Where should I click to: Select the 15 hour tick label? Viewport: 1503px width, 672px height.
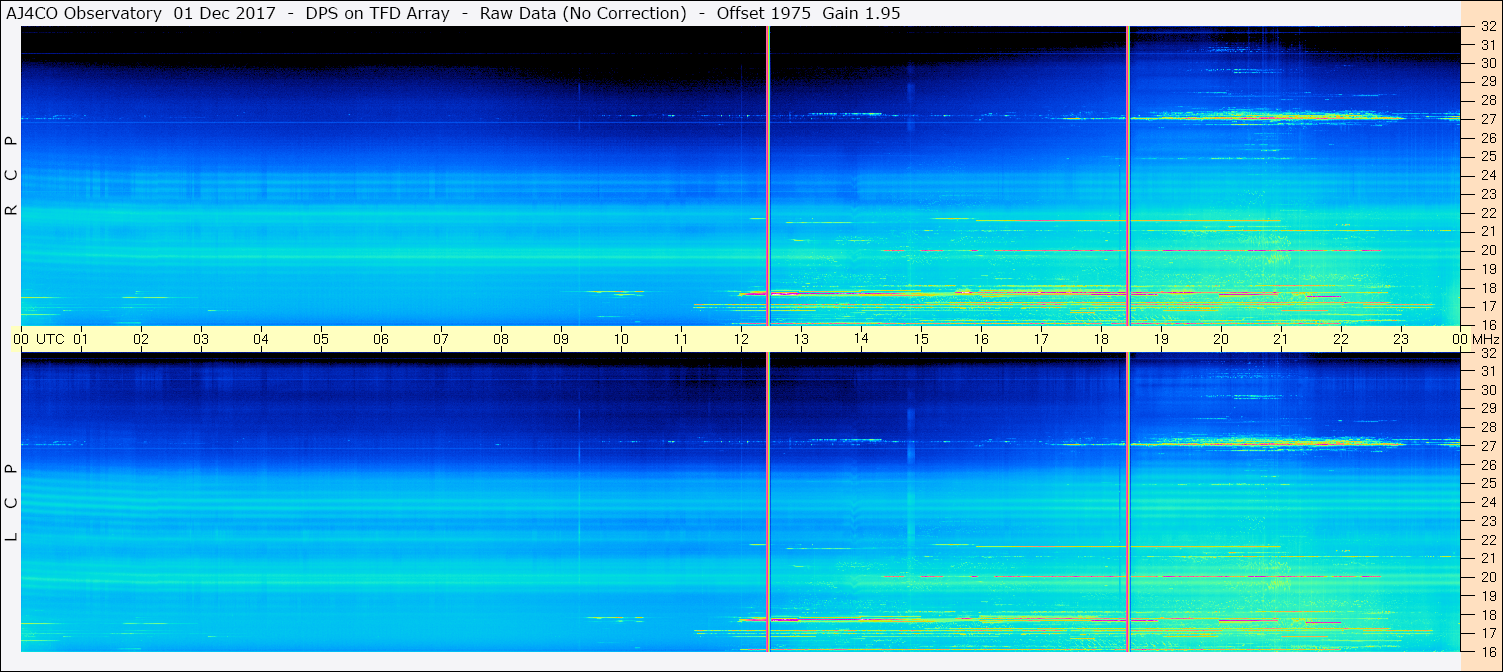point(921,339)
